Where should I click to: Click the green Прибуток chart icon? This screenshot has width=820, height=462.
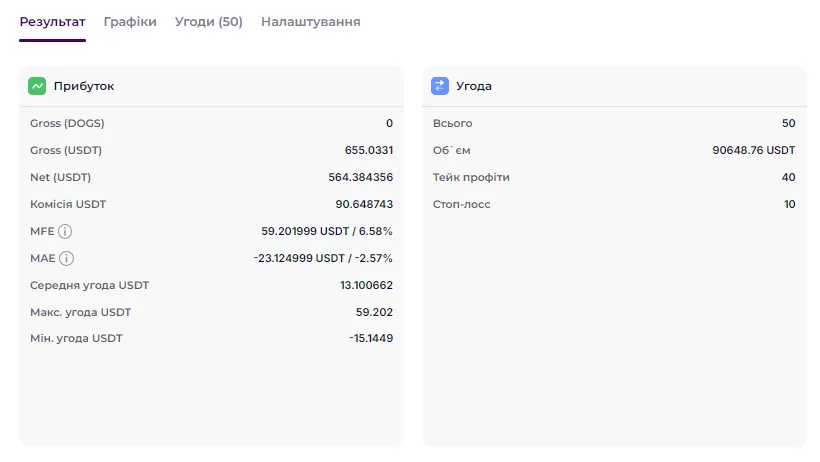click(x=37, y=86)
